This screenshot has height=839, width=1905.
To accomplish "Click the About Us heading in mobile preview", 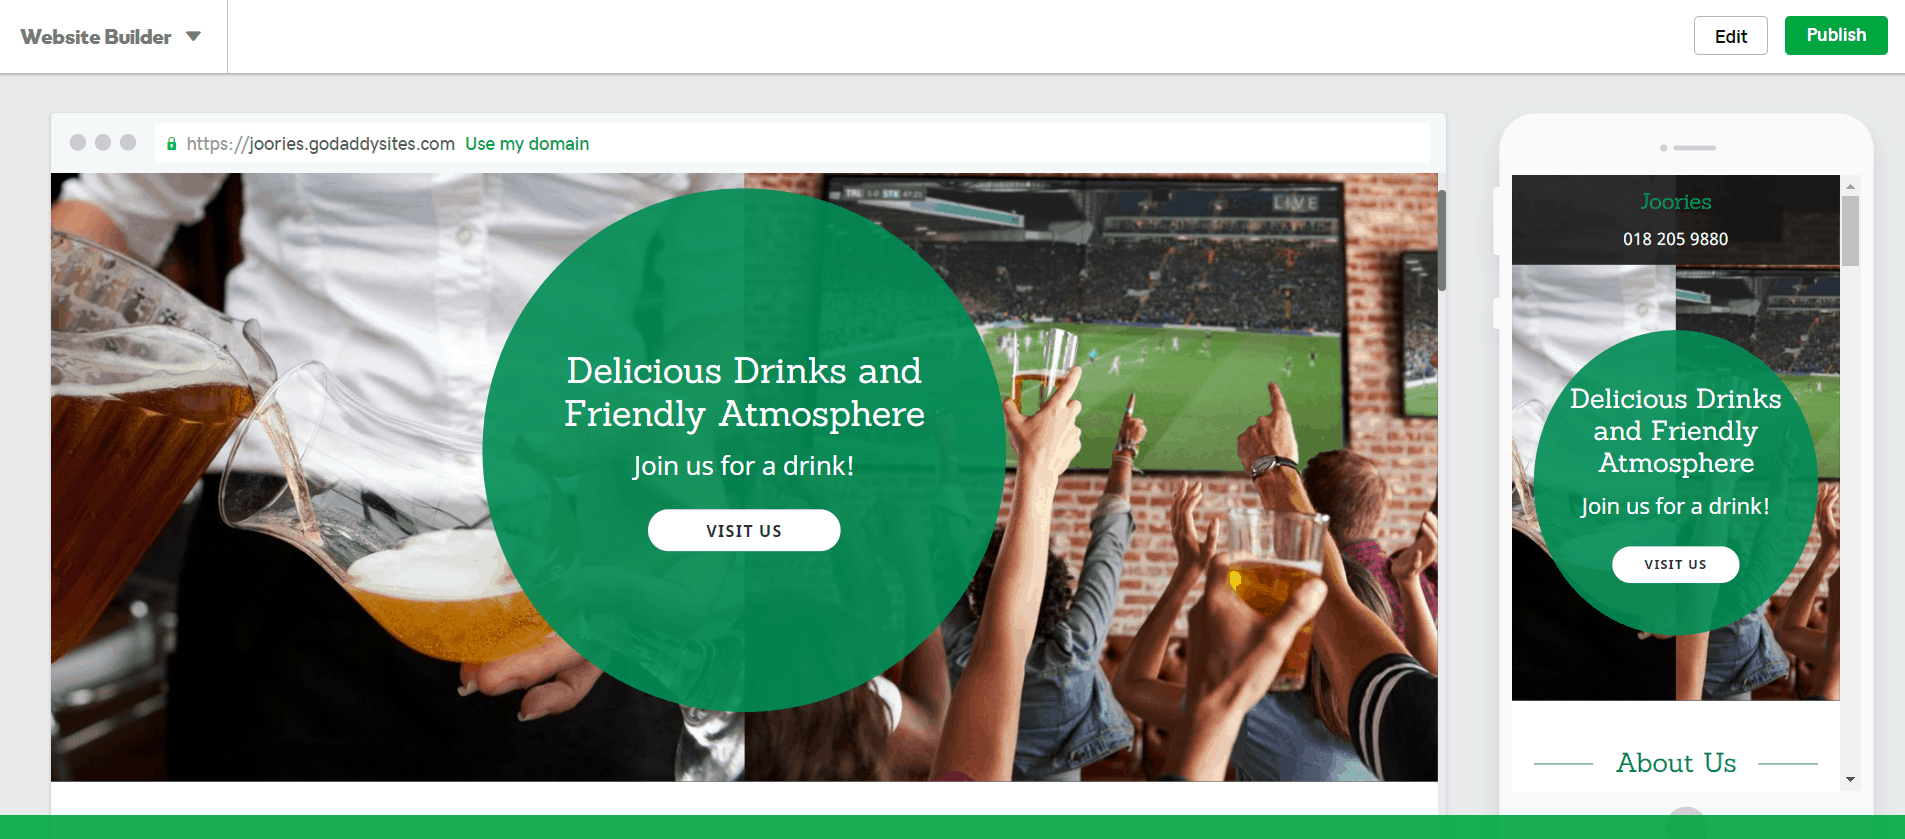I will pyautogui.click(x=1676, y=763).
